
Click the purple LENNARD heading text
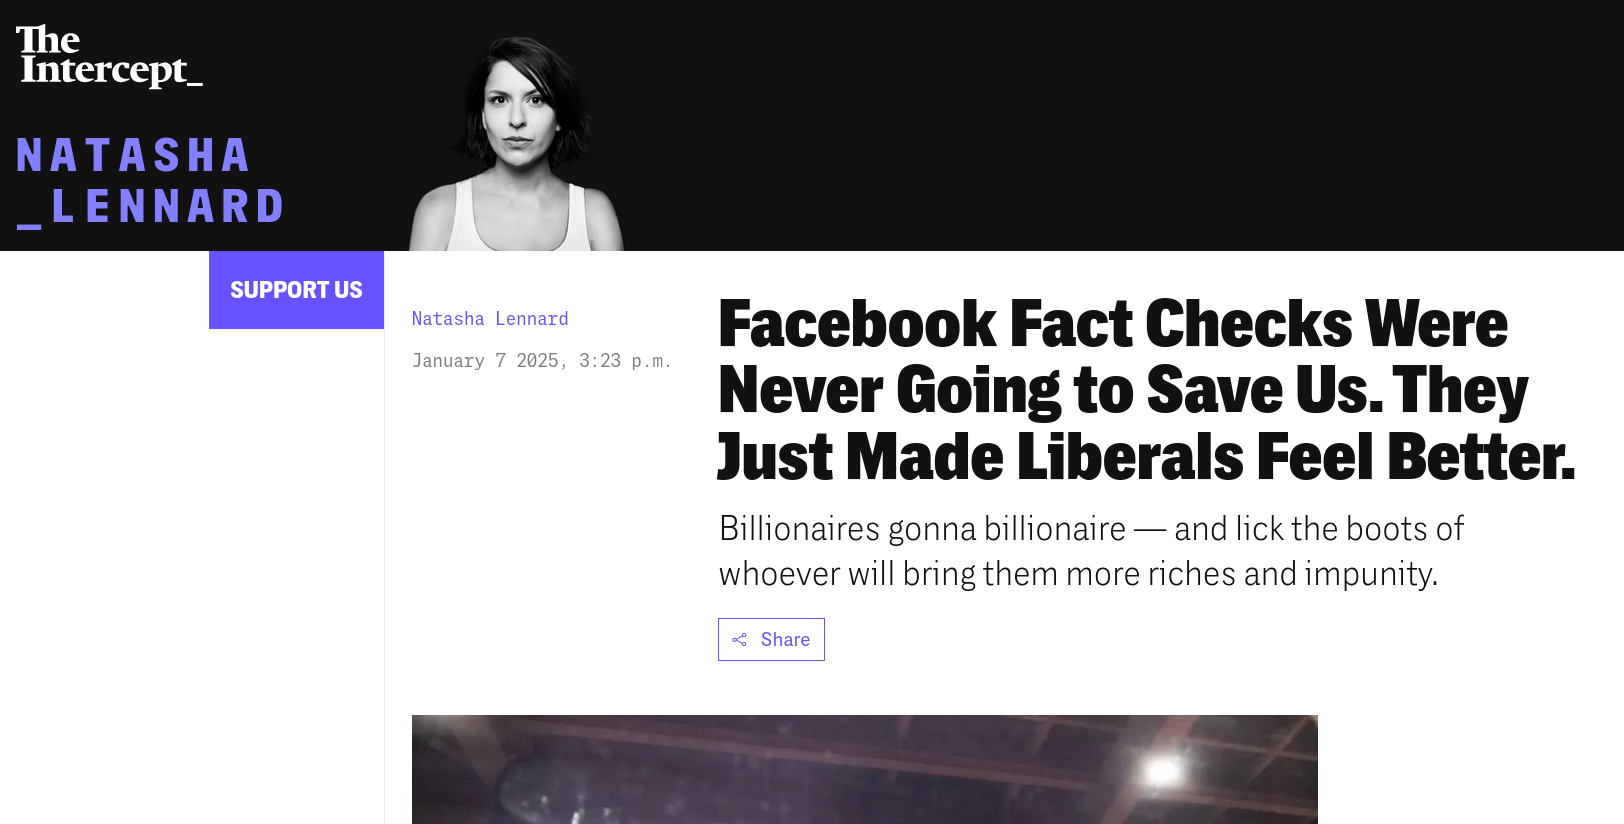tap(168, 207)
